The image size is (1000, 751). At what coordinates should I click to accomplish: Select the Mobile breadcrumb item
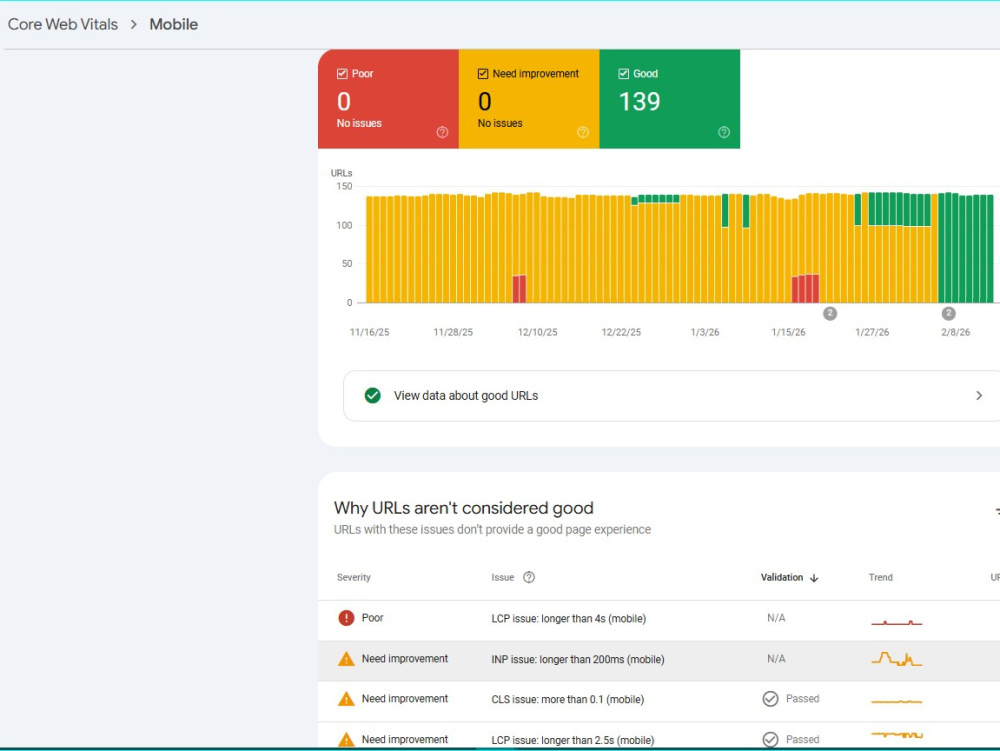tap(173, 24)
